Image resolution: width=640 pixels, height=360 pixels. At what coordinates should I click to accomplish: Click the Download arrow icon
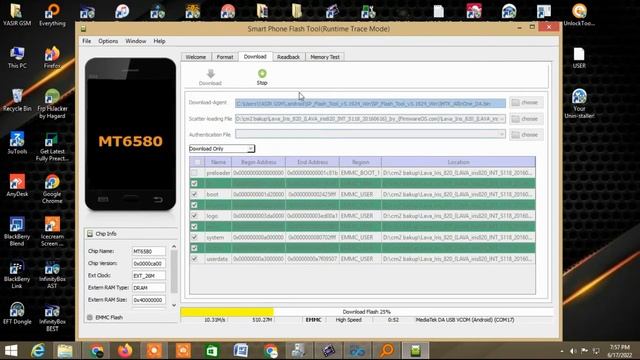tap(211, 73)
